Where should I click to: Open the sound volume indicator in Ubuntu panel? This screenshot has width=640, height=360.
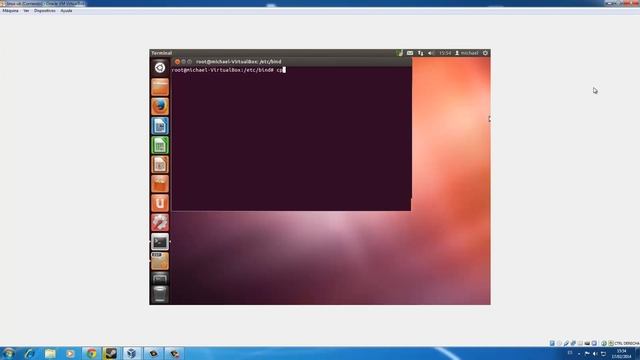click(x=431, y=53)
